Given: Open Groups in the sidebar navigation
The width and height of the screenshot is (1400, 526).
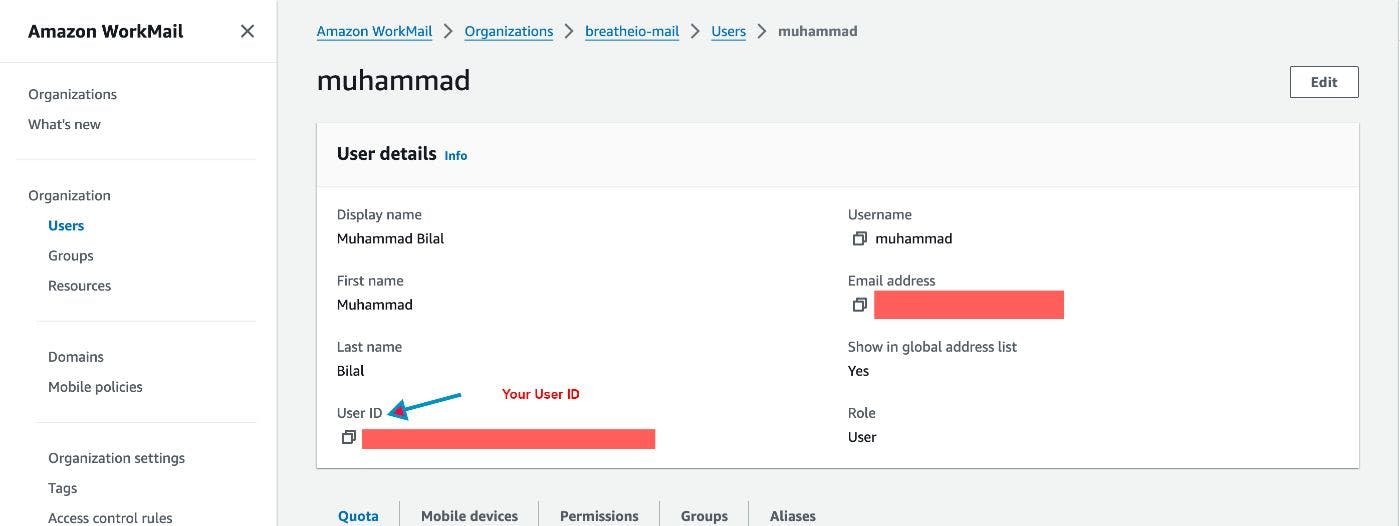Looking at the screenshot, I should tap(71, 256).
